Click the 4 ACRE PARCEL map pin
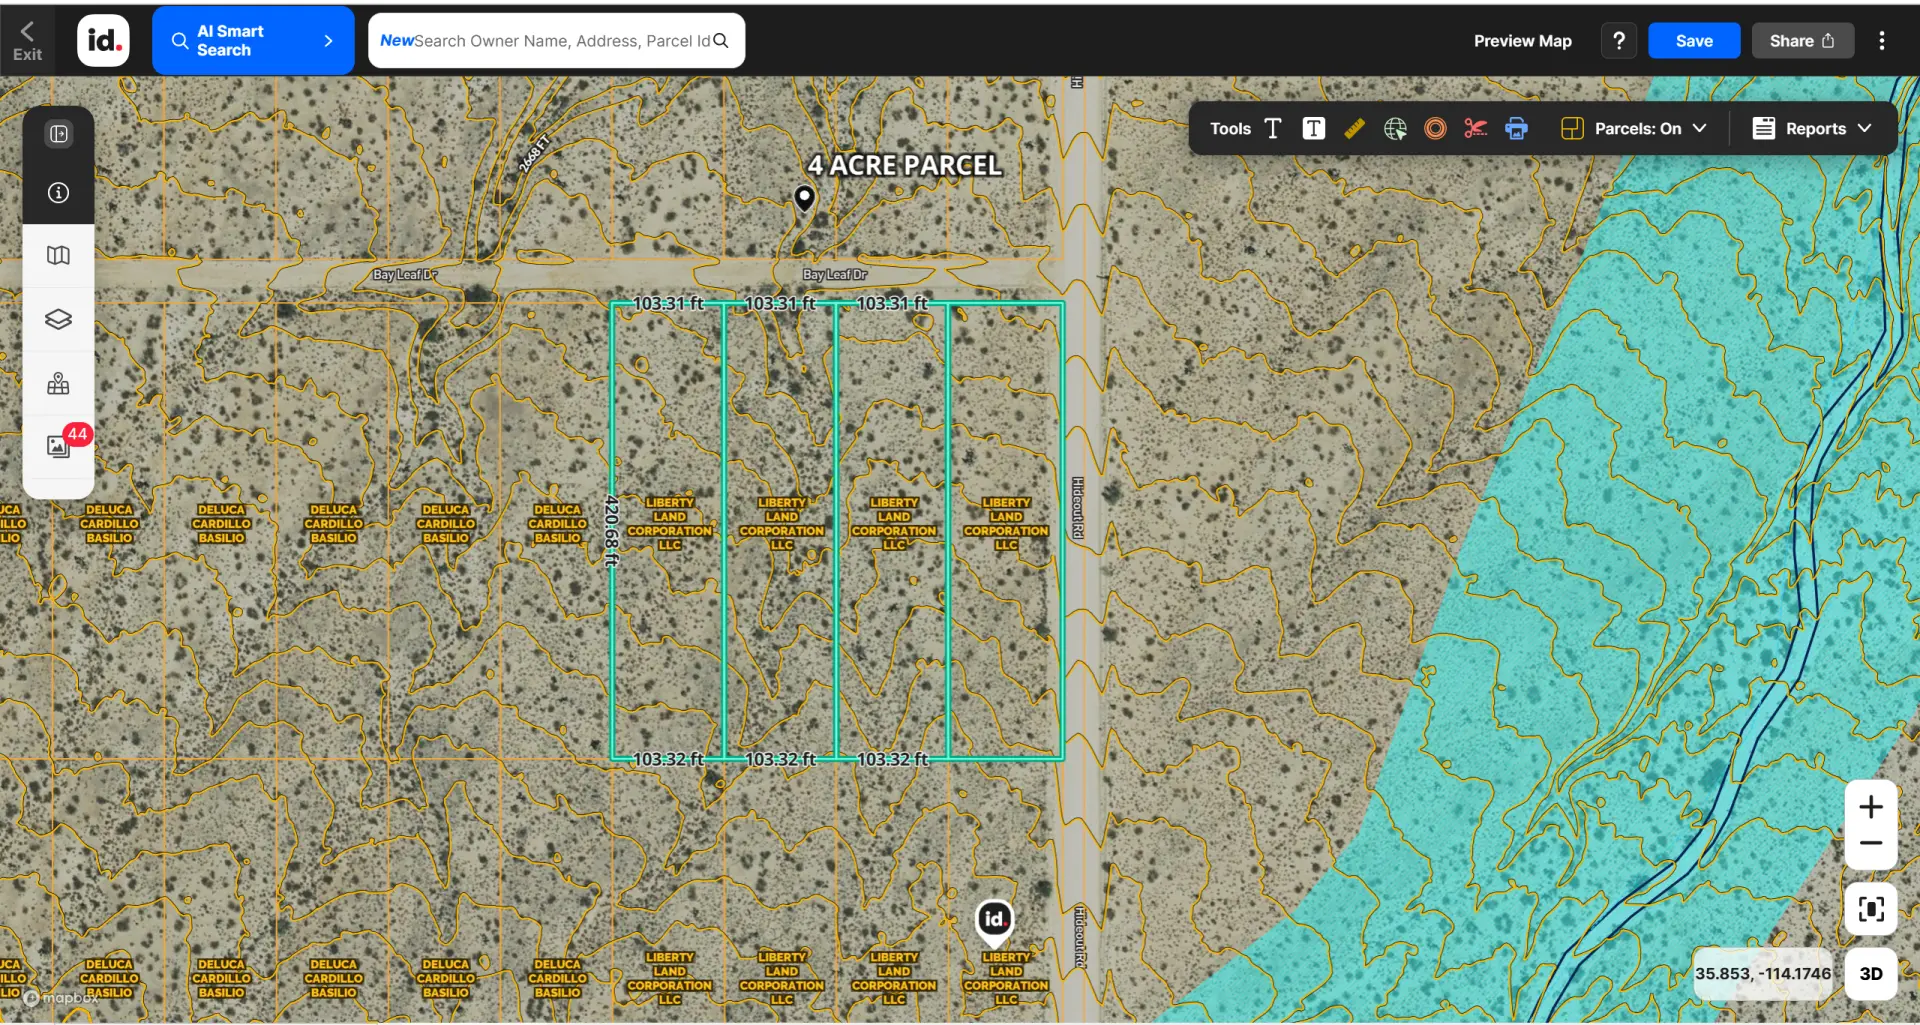This screenshot has height=1025, width=1920. tap(804, 199)
